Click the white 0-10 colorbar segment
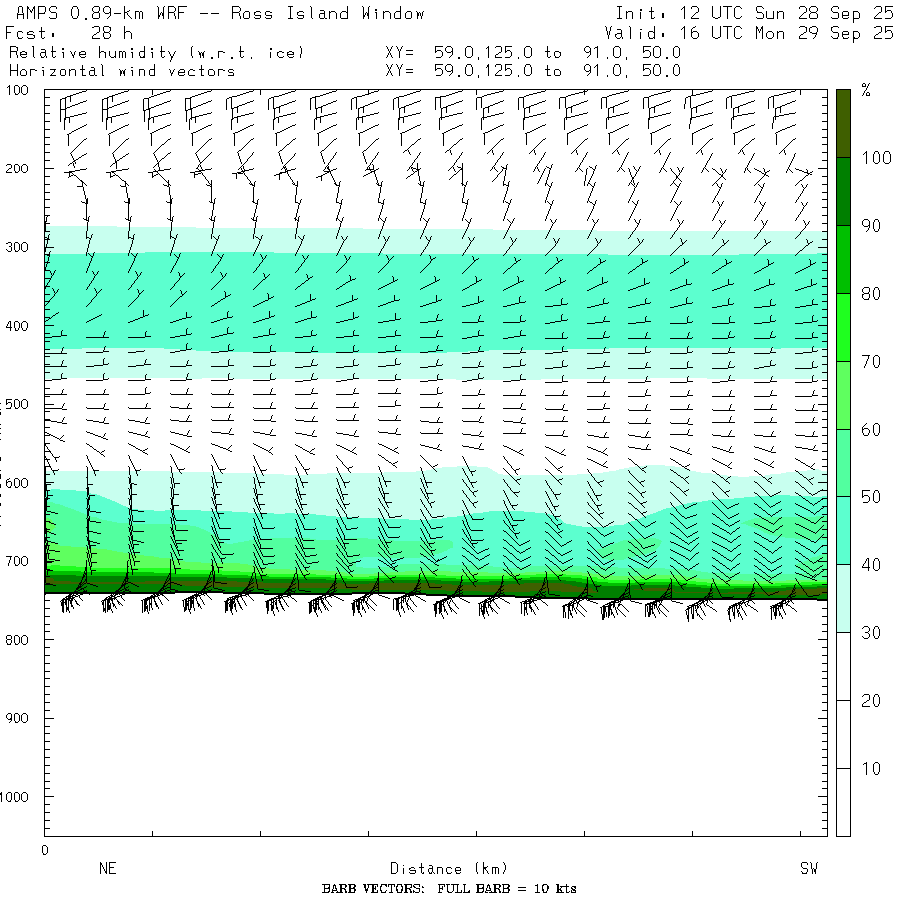 tap(843, 802)
